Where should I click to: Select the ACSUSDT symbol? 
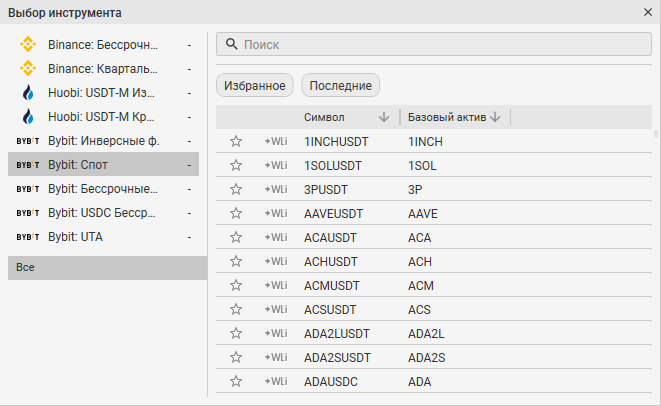click(x=330, y=310)
